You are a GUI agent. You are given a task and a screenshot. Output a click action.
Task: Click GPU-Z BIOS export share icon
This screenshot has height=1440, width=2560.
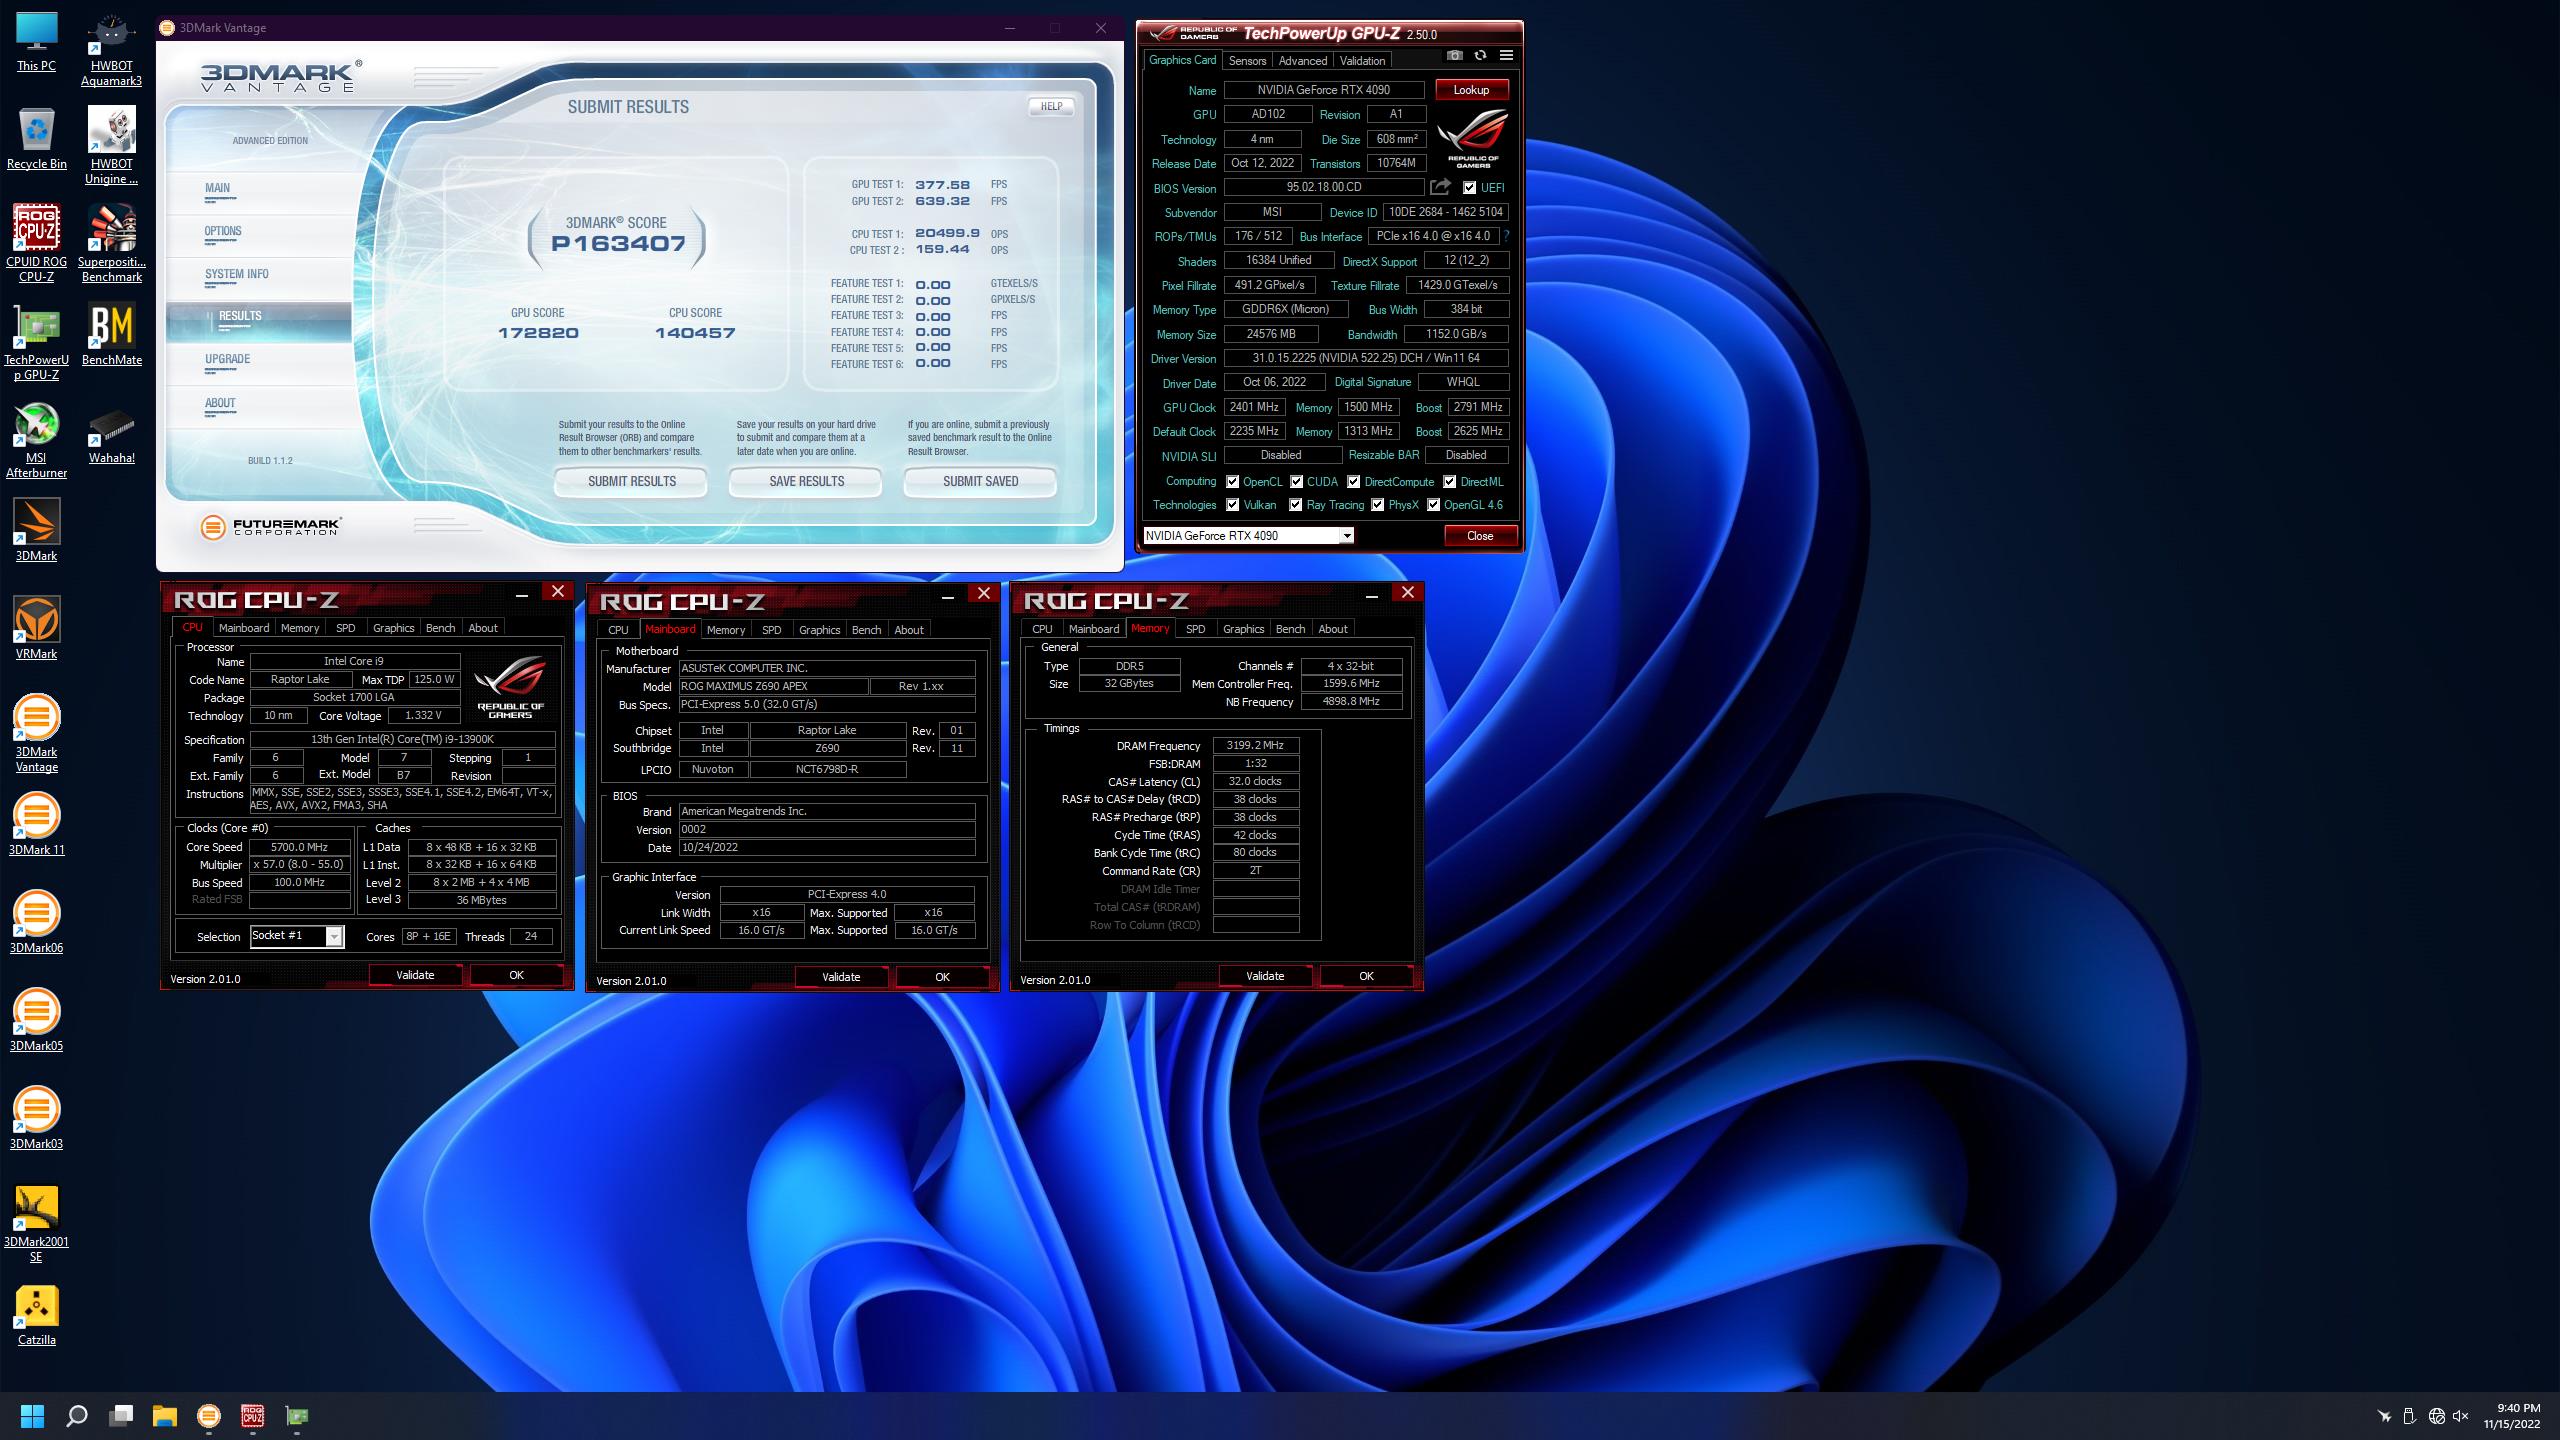click(x=1440, y=187)
